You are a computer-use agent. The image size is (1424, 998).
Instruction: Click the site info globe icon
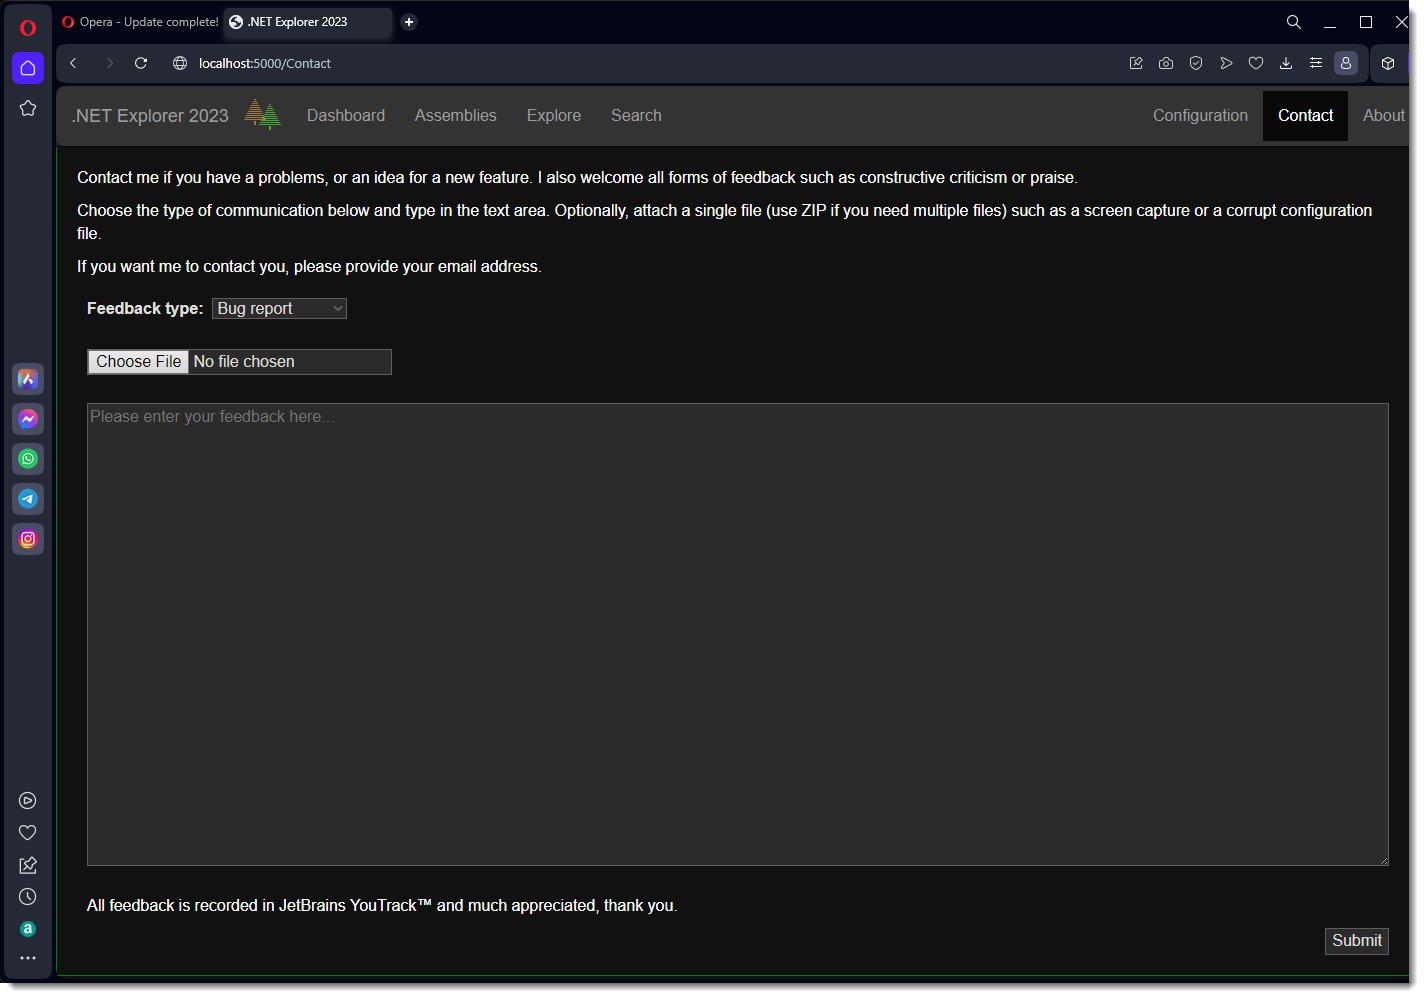(180, 63)
